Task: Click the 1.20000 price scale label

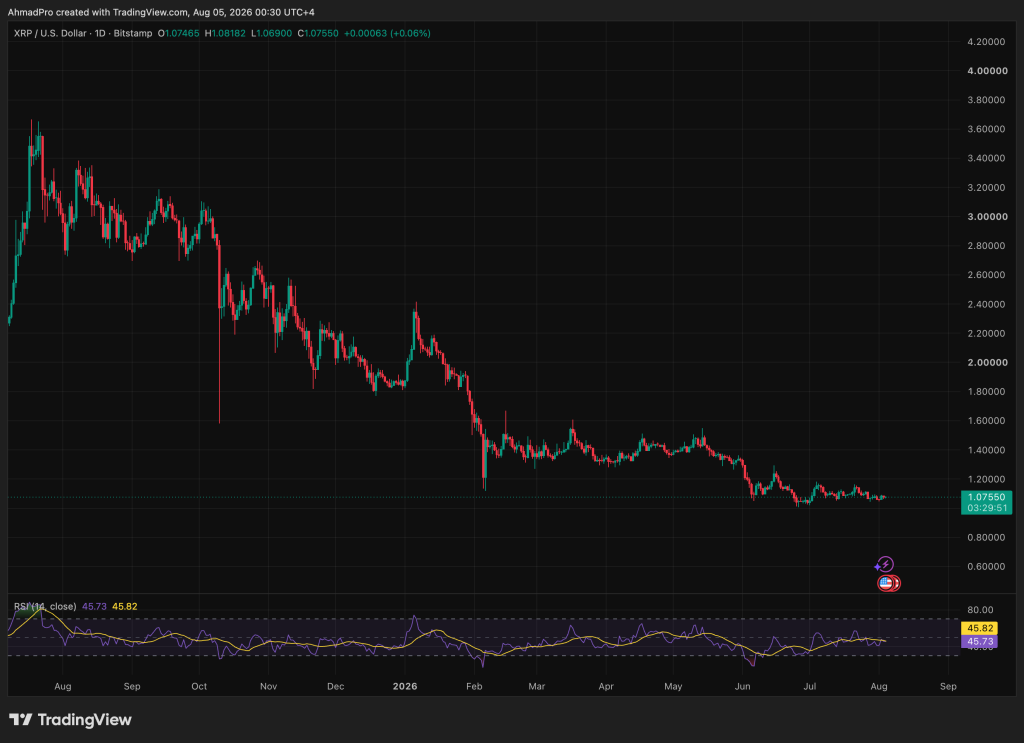Action: pyautogui.click(x=986, y=479)
